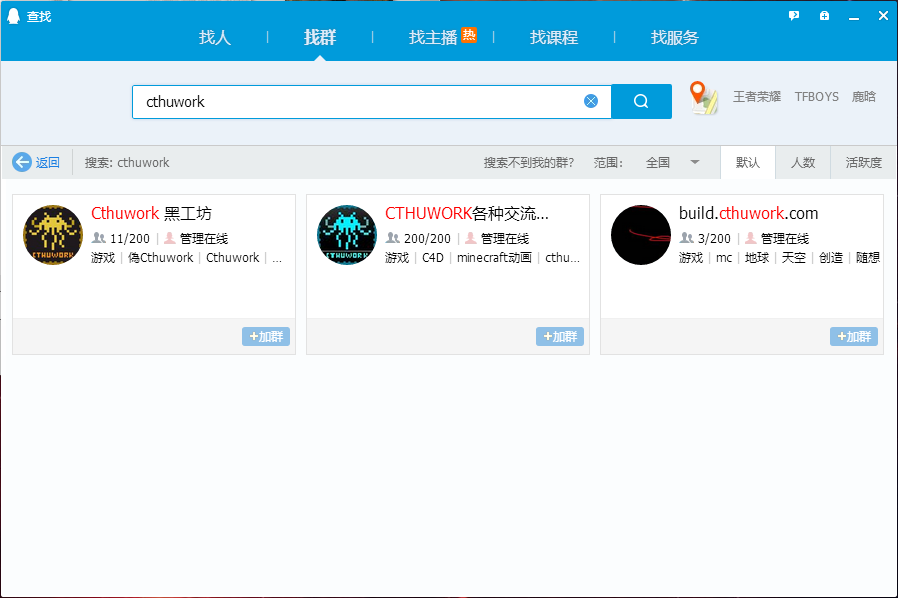Open the 找课程 tab
The image size is (898, 598).
pyautogui.click(x=554, y=38)
